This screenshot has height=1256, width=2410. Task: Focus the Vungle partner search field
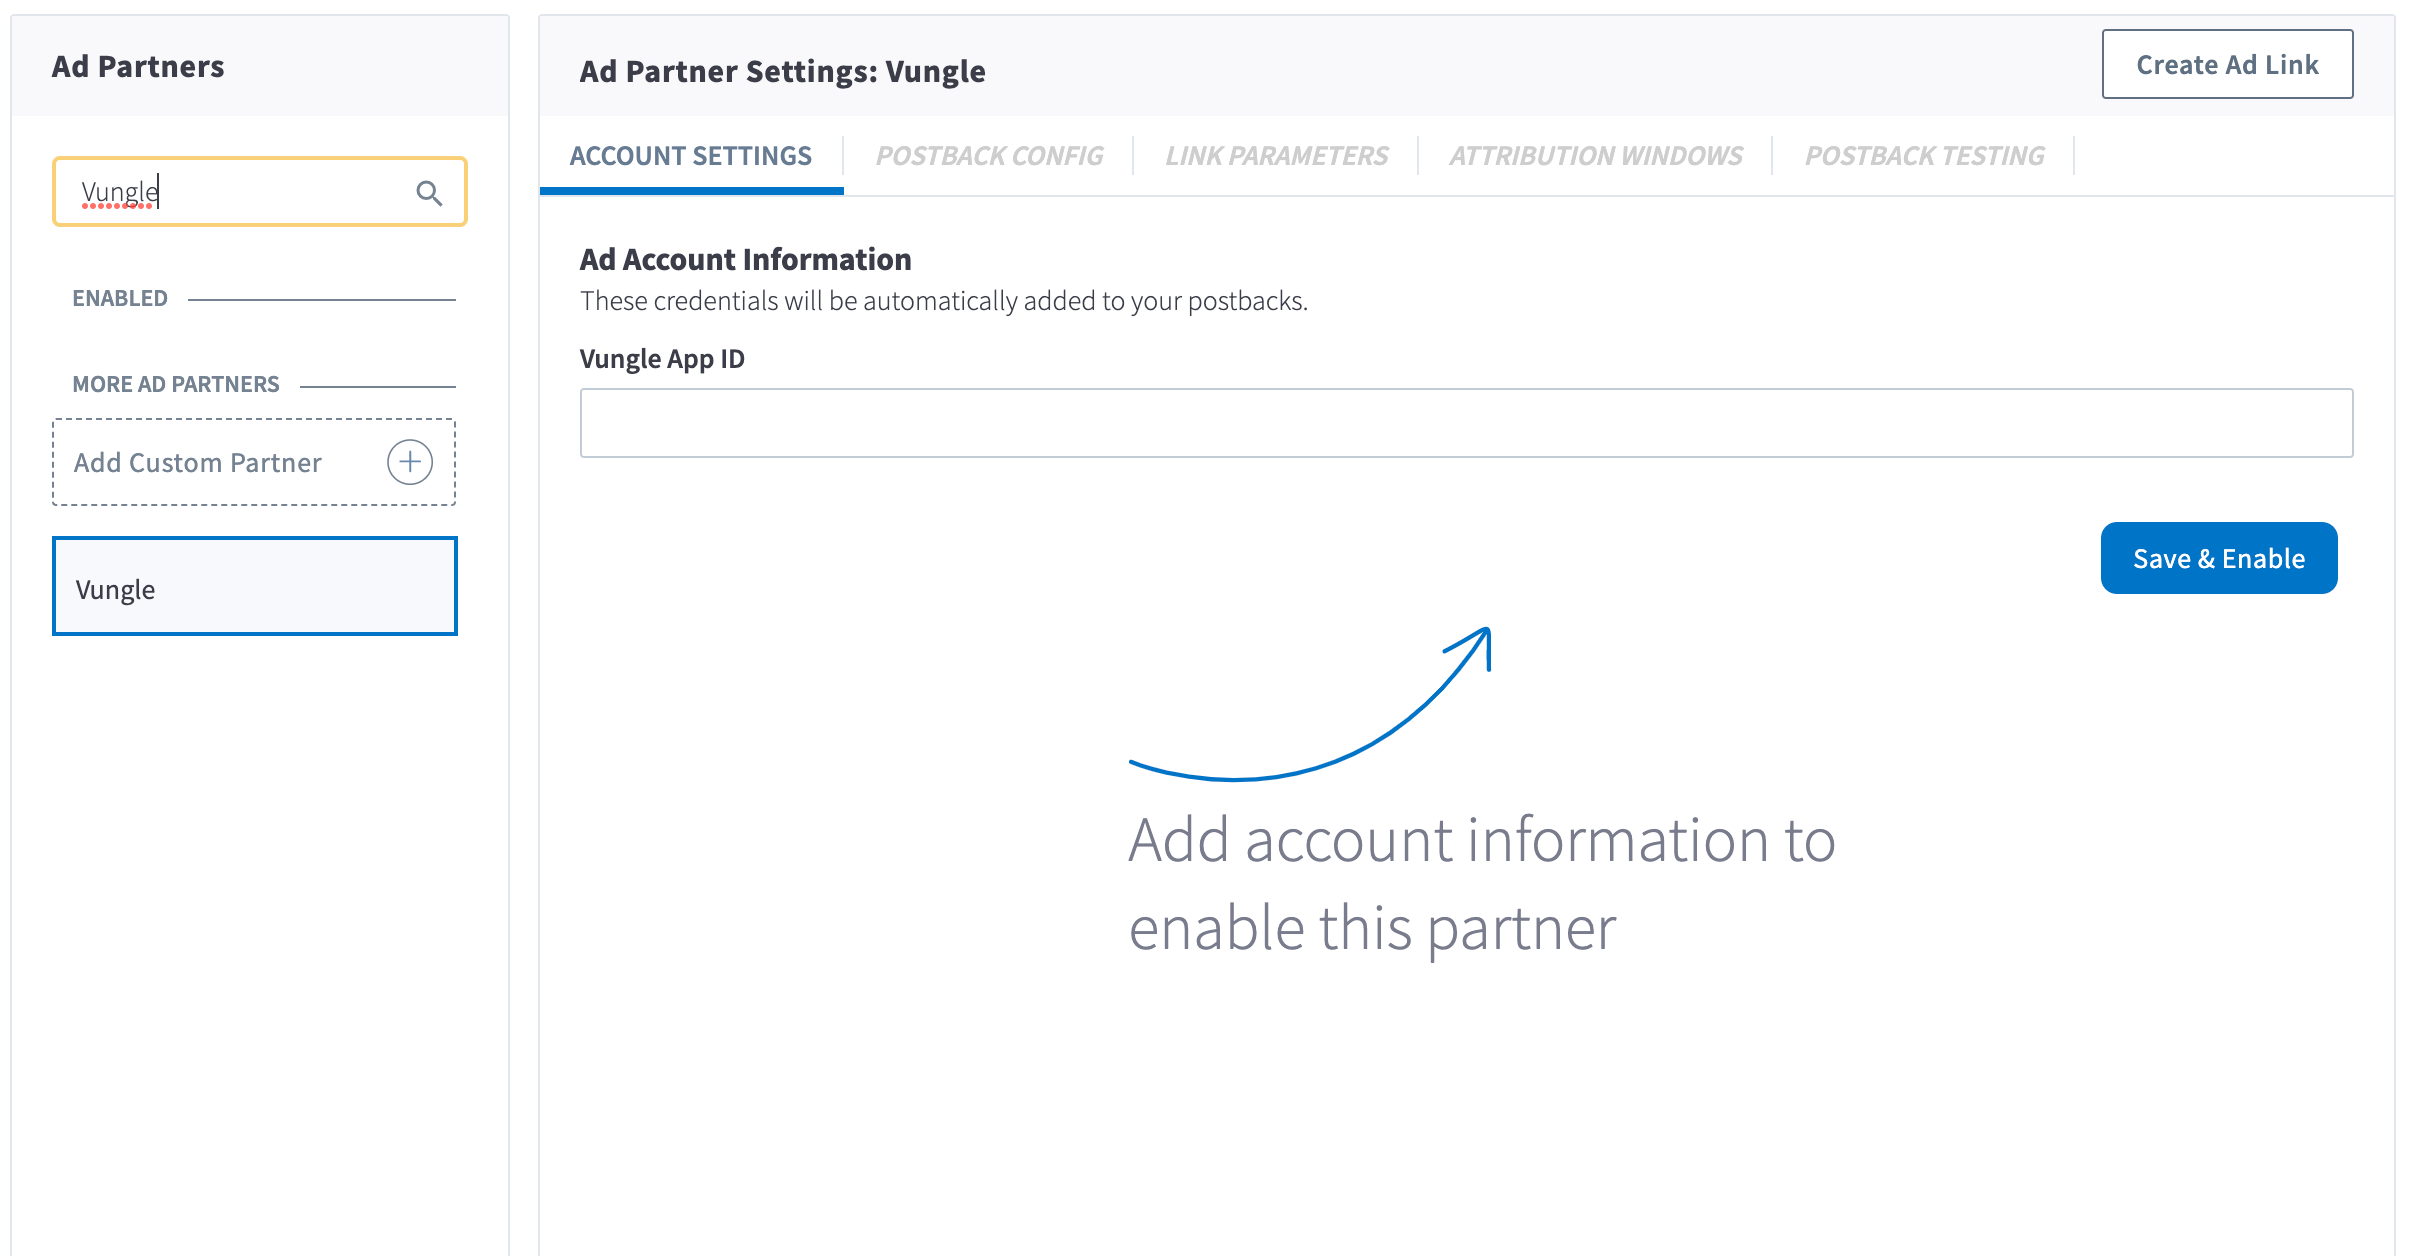pyautogui.click(x=240, y=192)
